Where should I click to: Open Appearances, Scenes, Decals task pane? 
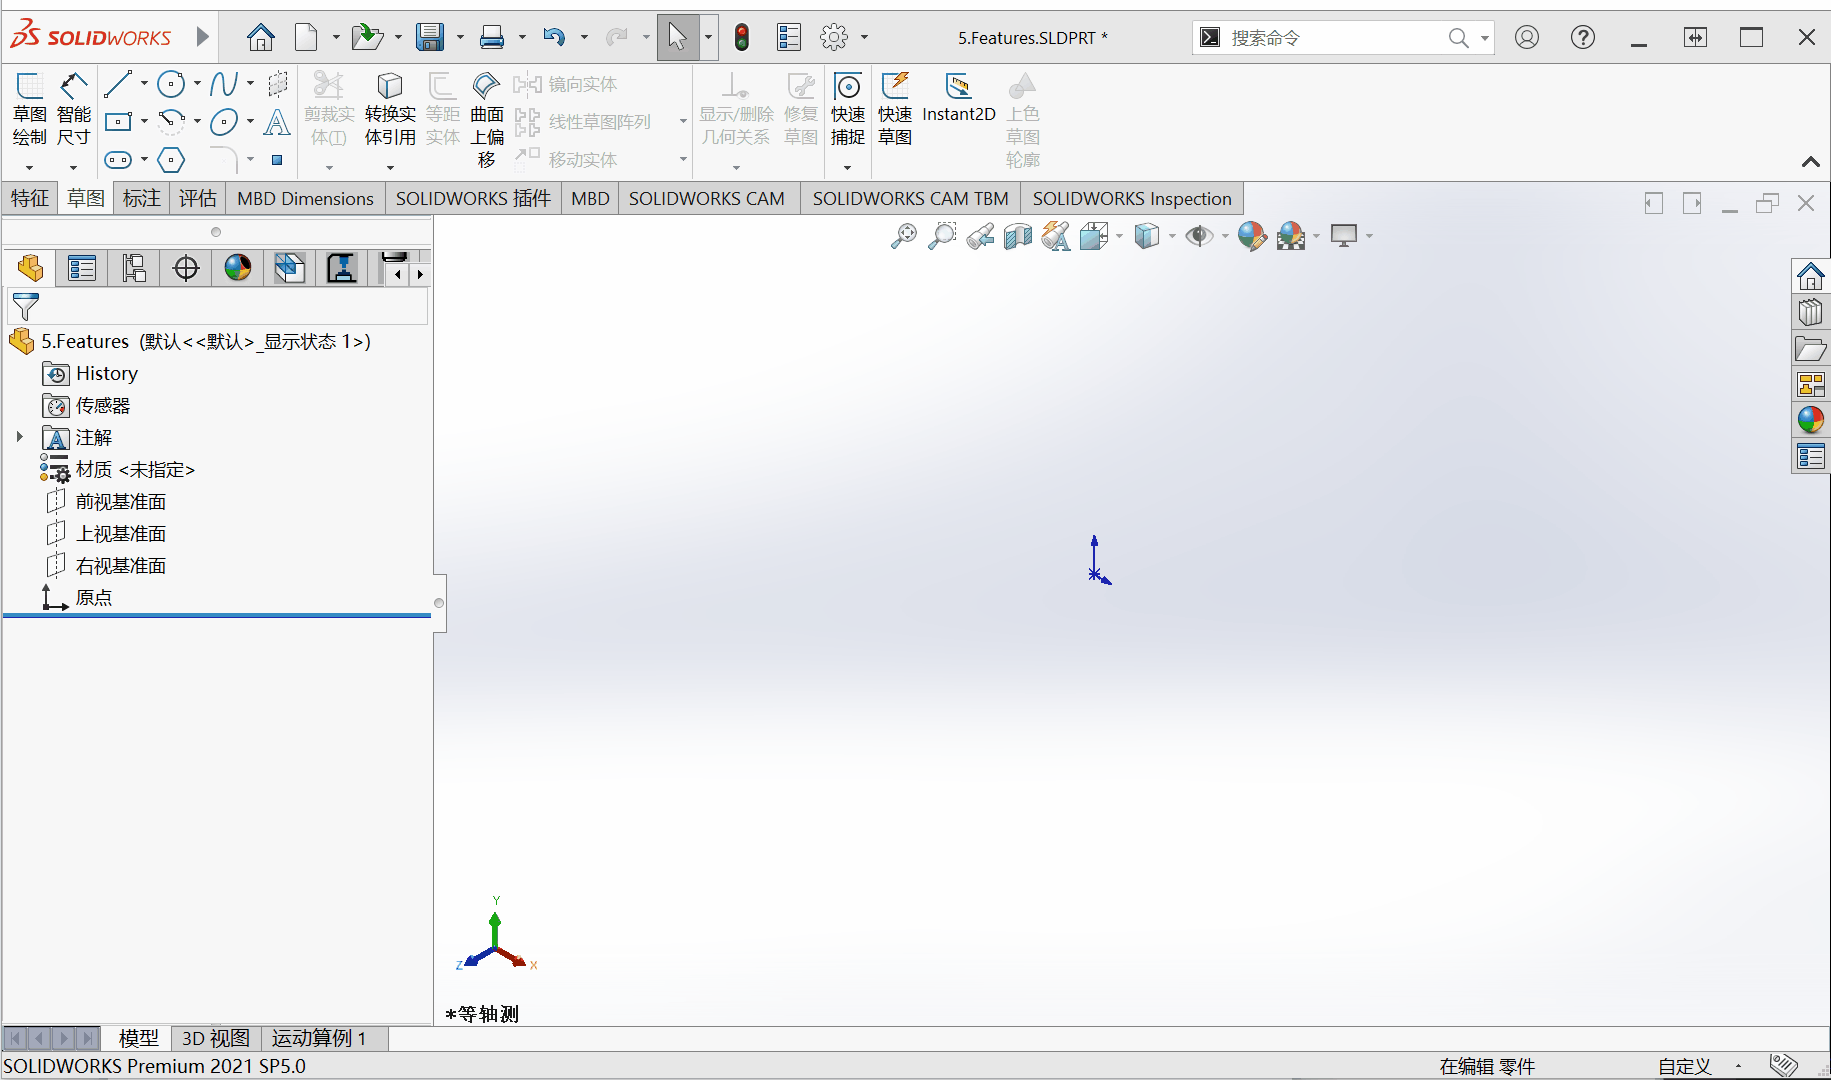(1811, 420)
